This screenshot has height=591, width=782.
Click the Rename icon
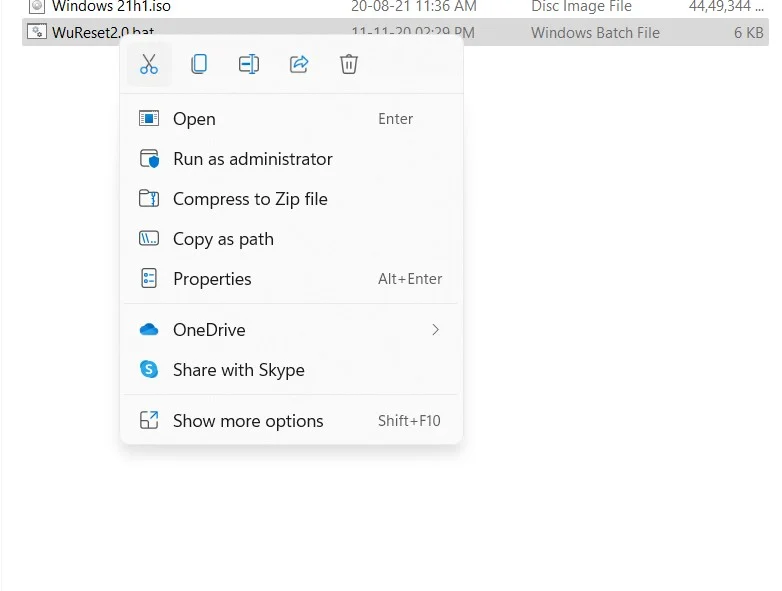(248, 64)
